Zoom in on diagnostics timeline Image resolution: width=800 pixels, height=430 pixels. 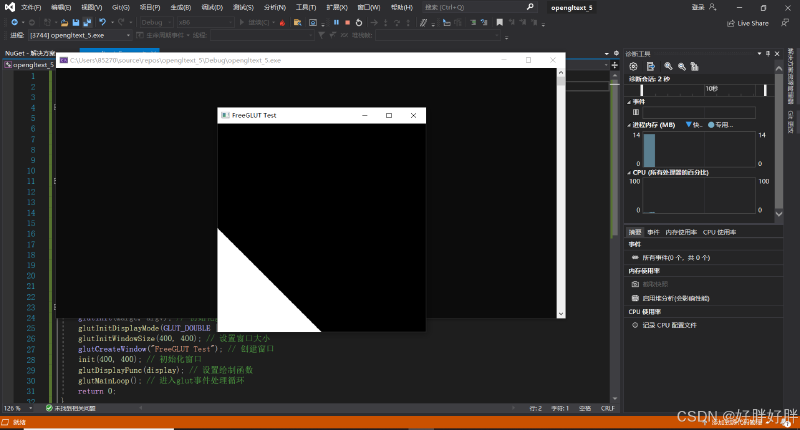click(668, 66)
